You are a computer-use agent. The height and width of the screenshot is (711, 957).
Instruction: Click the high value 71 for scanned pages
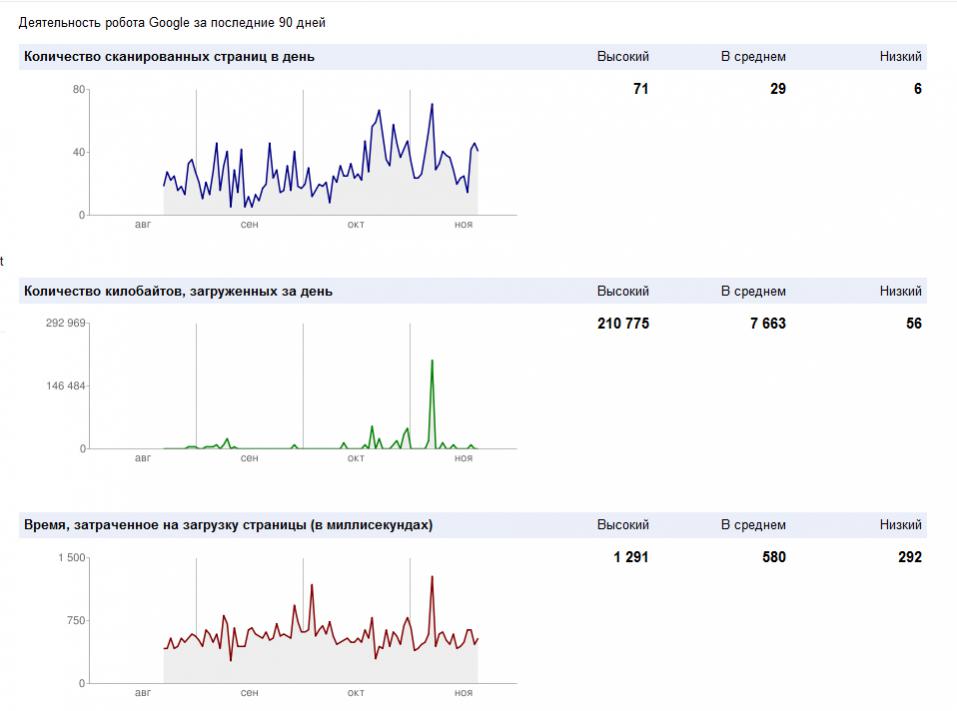click(x=640, y=89)
